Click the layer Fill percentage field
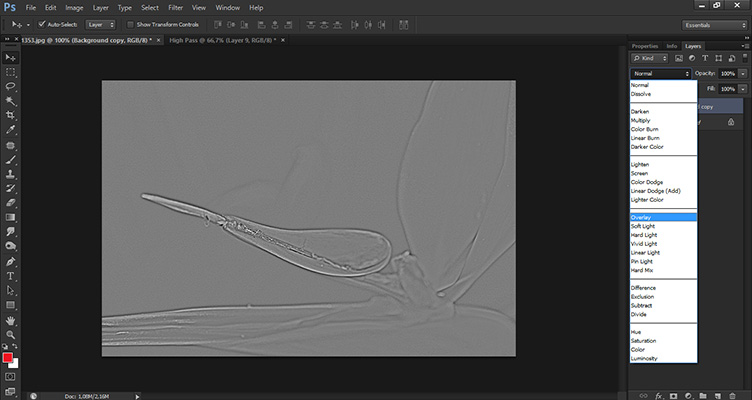The width and height of the screenshot is (752, 400). pos(727,89)
